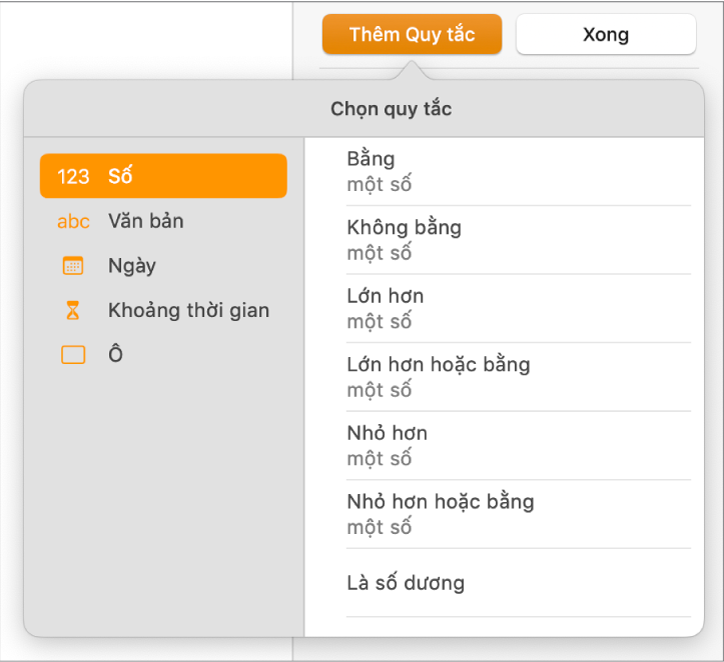Click the calendar icon beside Ngày
The width and height of the screenshot is (724, 662).
(x=73, y=266)
